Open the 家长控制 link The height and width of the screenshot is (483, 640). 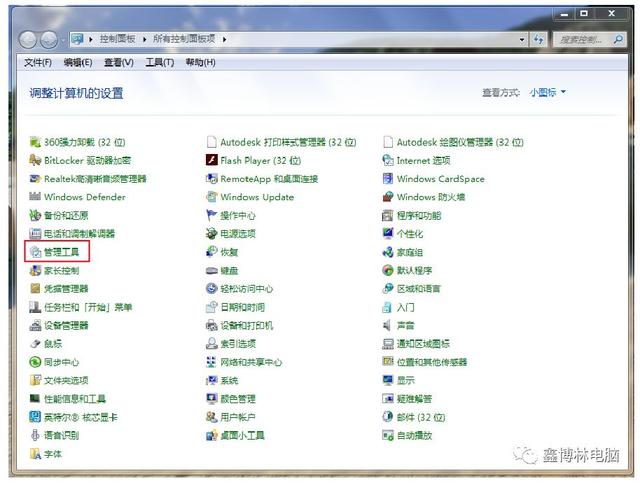tap(61, 270)
